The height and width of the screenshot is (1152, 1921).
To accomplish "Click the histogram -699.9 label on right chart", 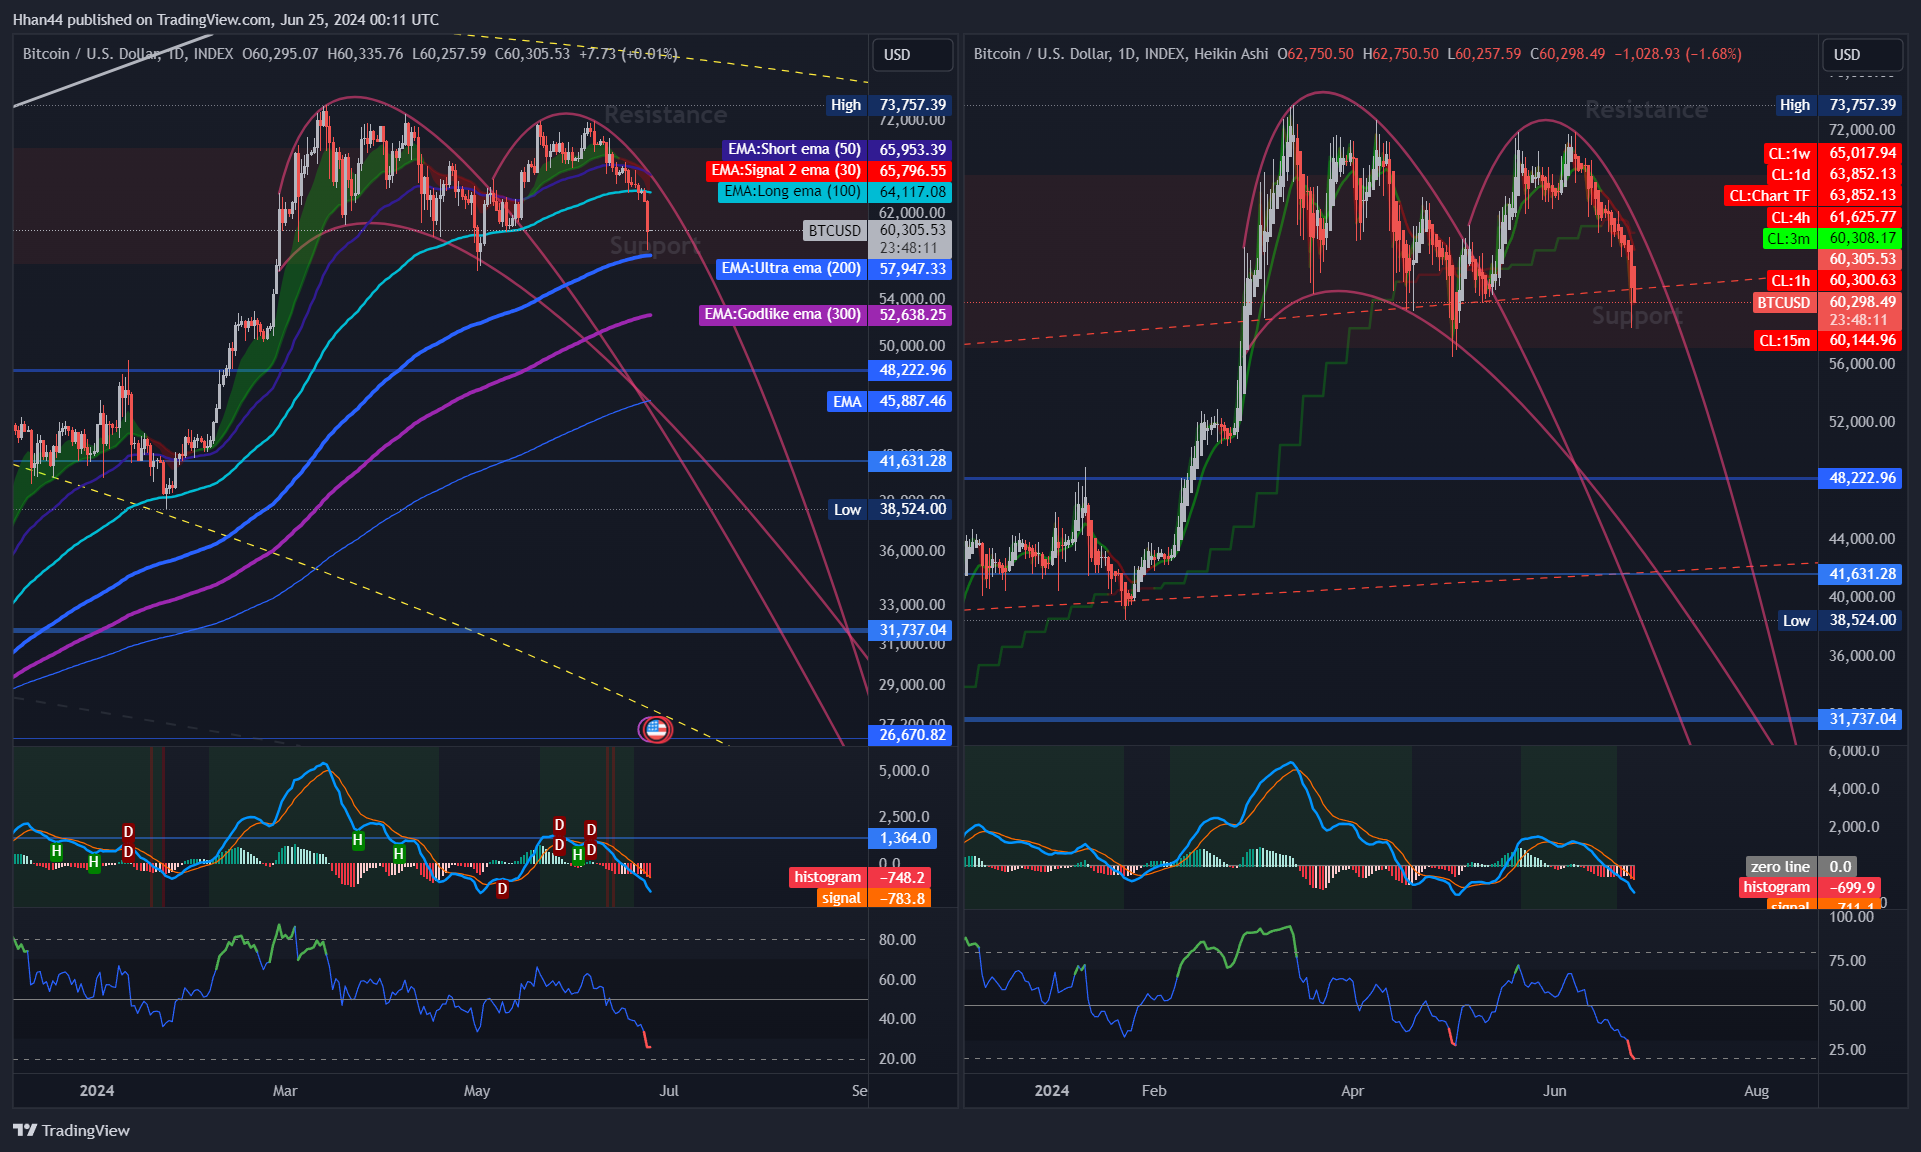I will (1809, 887).
